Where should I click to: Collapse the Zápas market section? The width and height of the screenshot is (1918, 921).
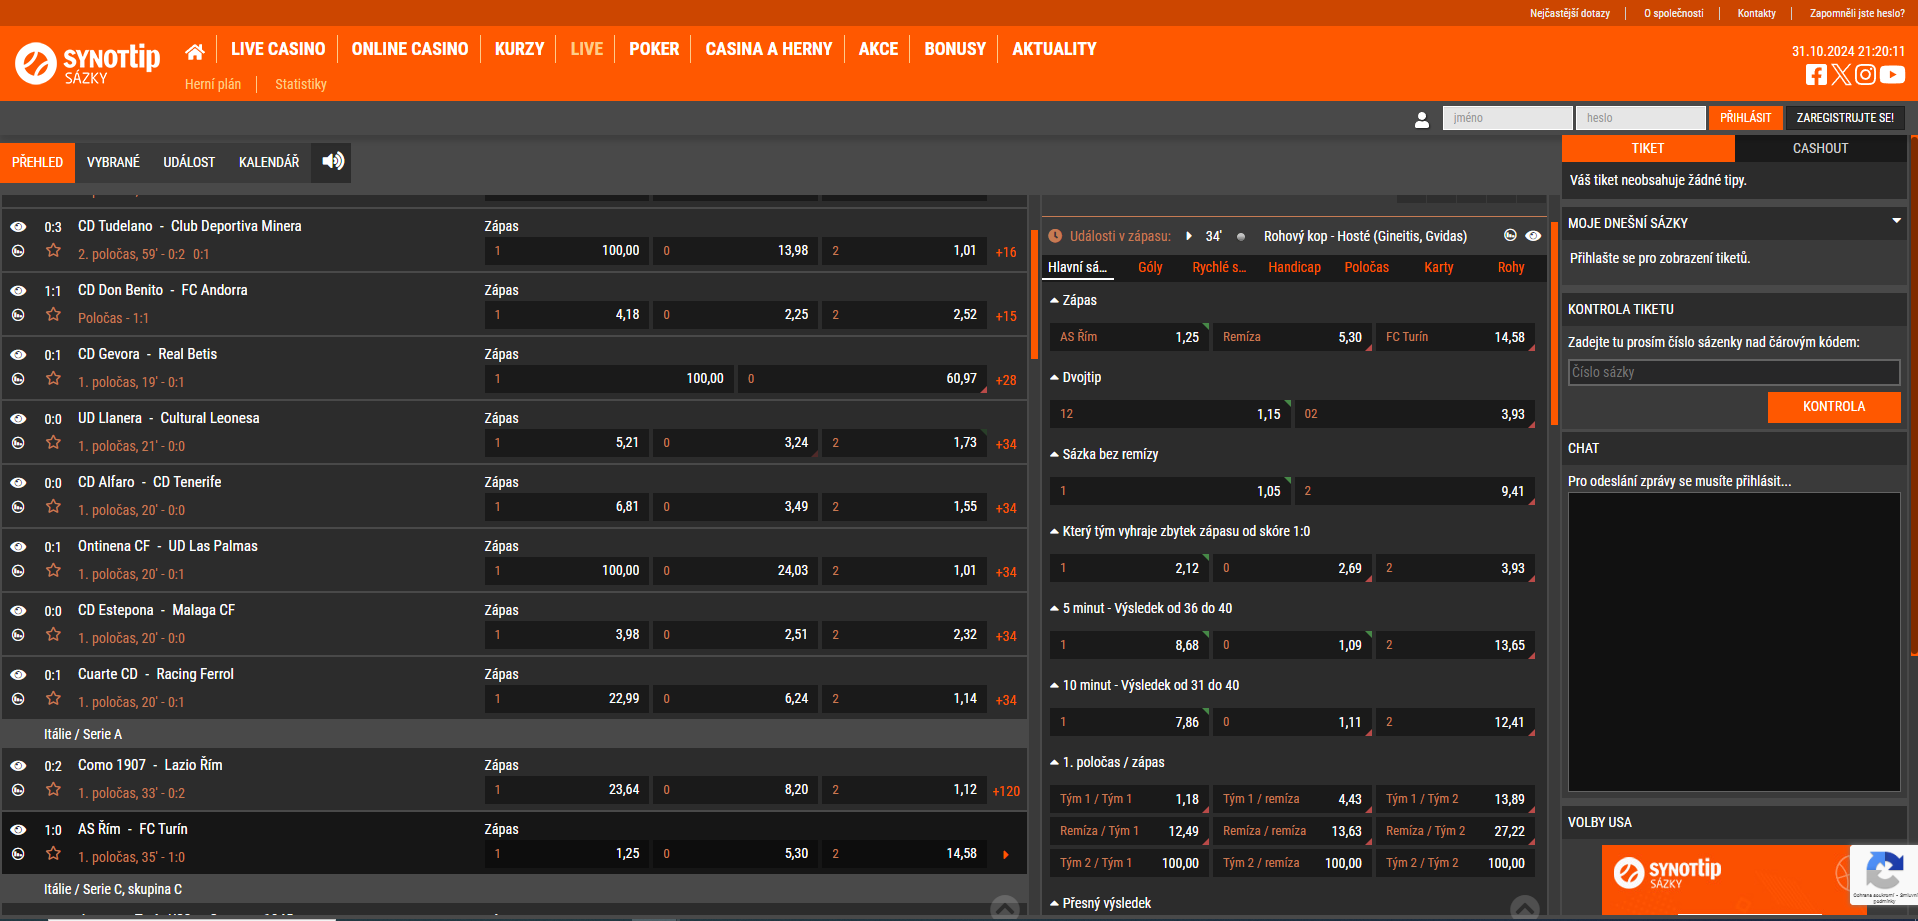[1054, 300]
